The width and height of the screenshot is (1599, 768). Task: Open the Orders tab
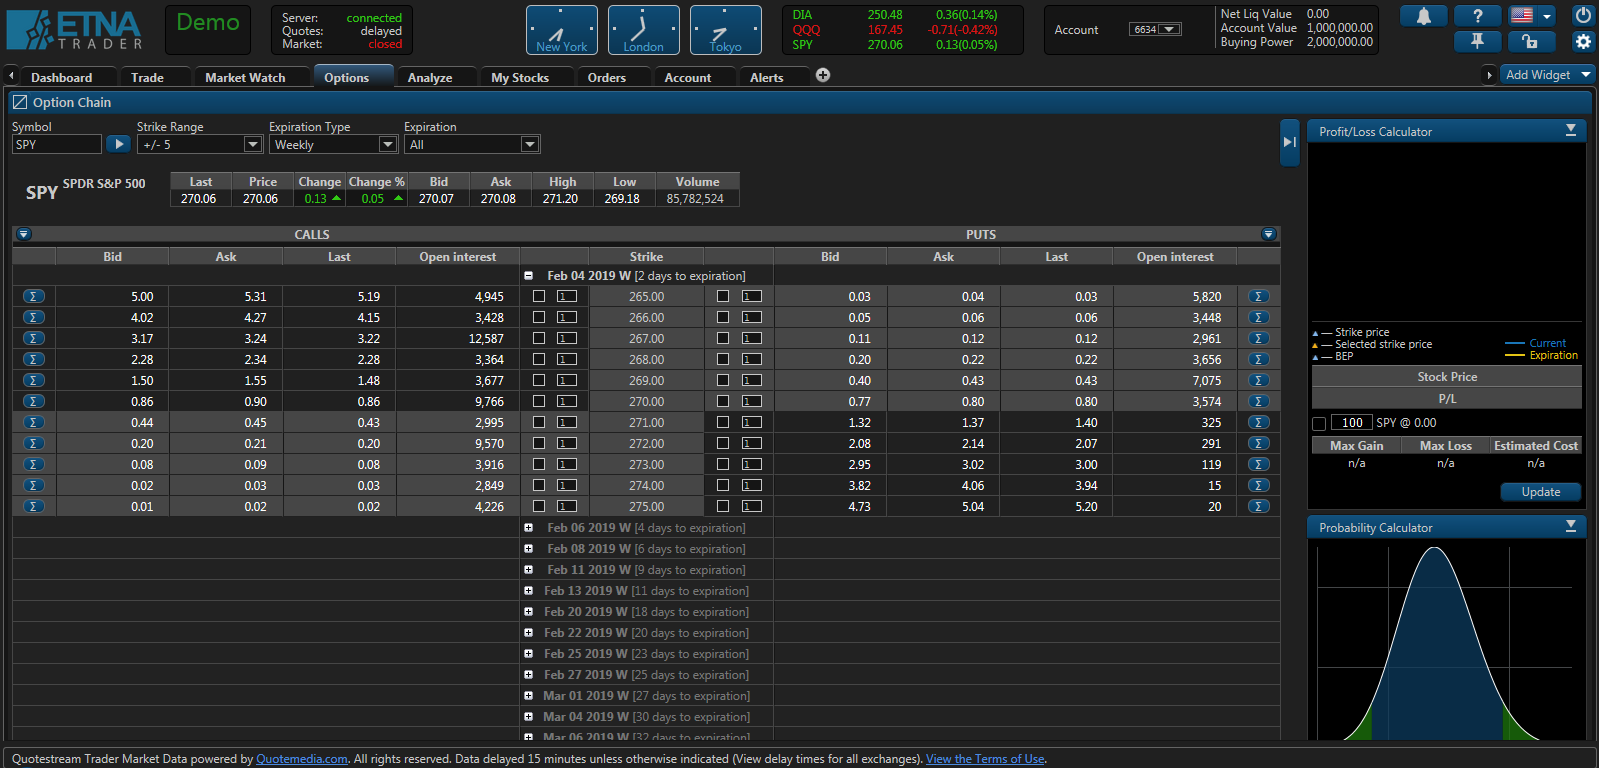(x=607, y=77)
